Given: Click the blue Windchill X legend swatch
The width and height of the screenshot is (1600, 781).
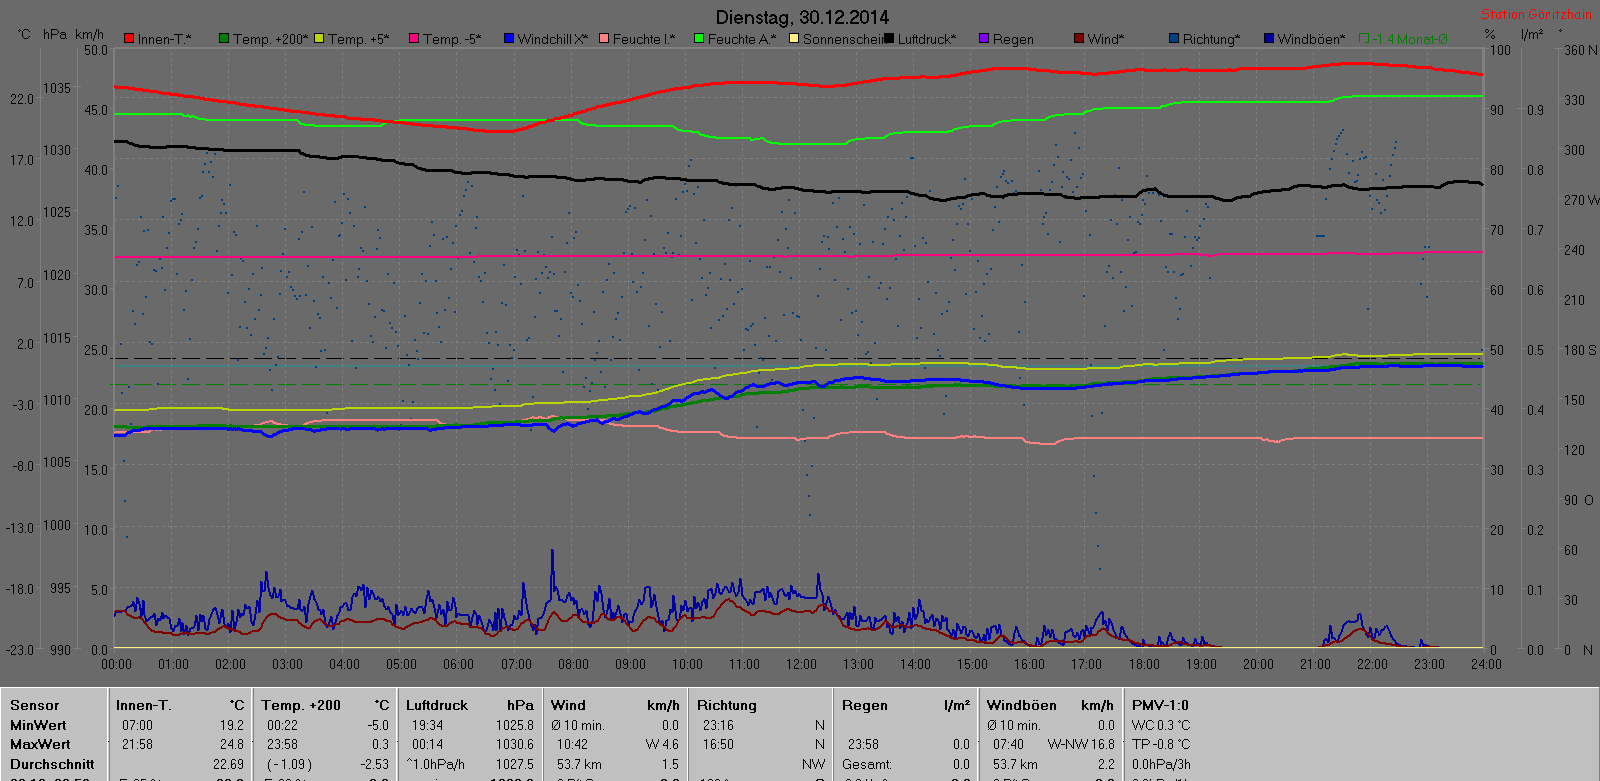Looking at the screenshot, I should coord(509,39).
